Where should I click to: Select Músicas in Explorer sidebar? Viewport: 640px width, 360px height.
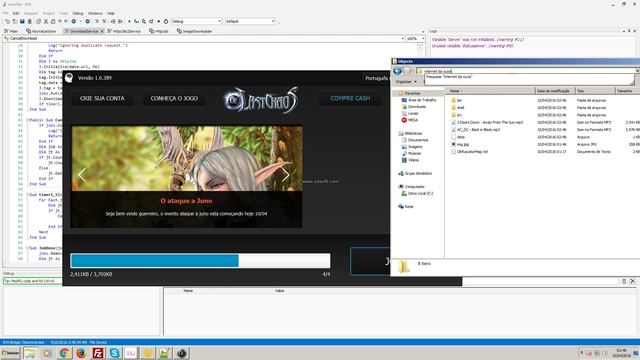point(411,153)
